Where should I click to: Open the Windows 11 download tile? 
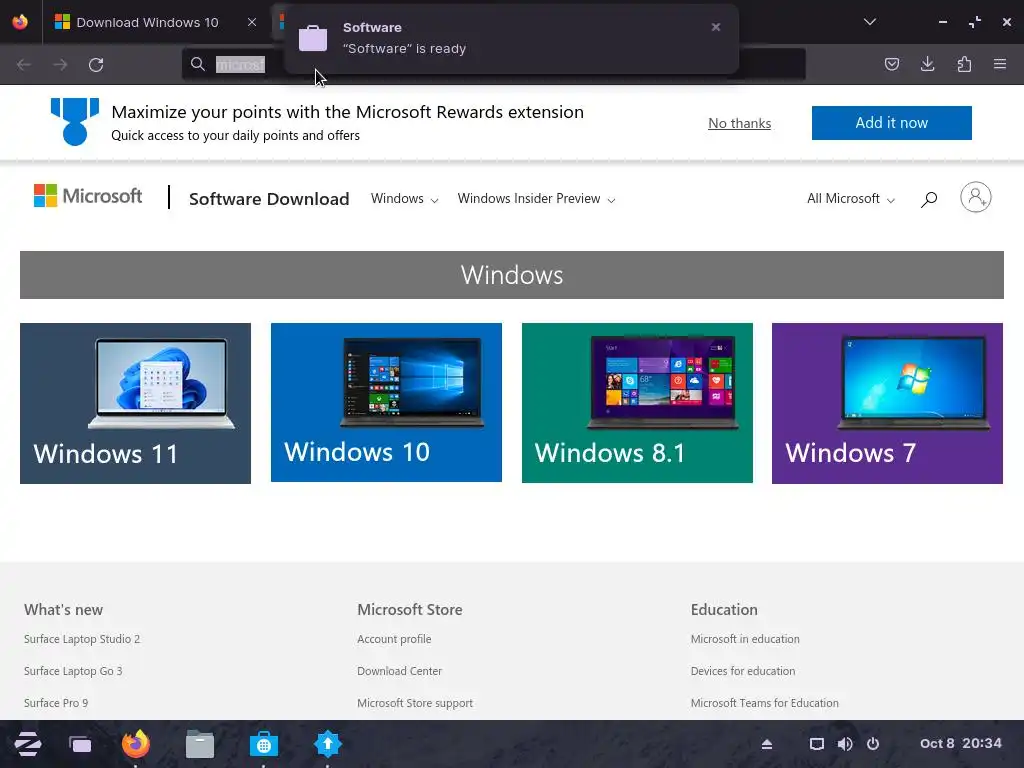coord(135,404)
